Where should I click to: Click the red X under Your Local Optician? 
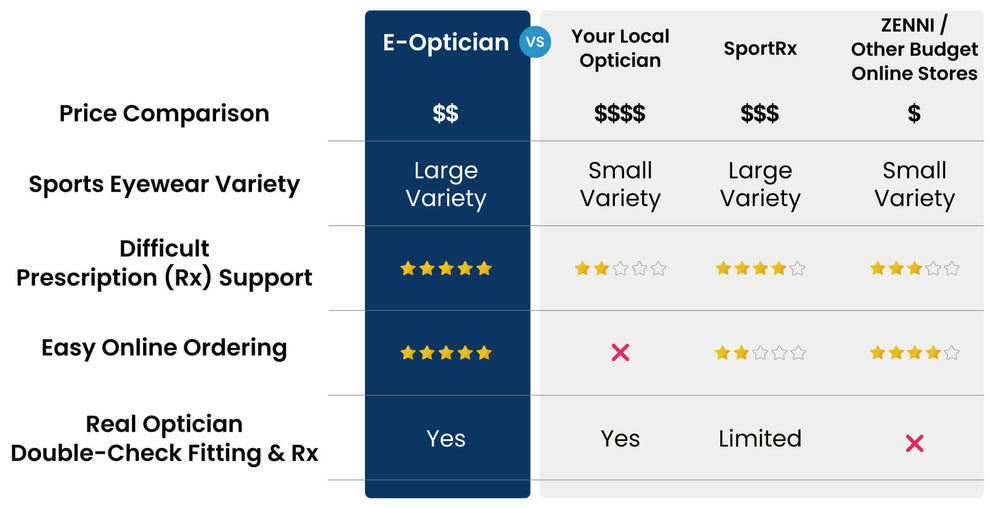pyautogui.click(x=620, y=352)
